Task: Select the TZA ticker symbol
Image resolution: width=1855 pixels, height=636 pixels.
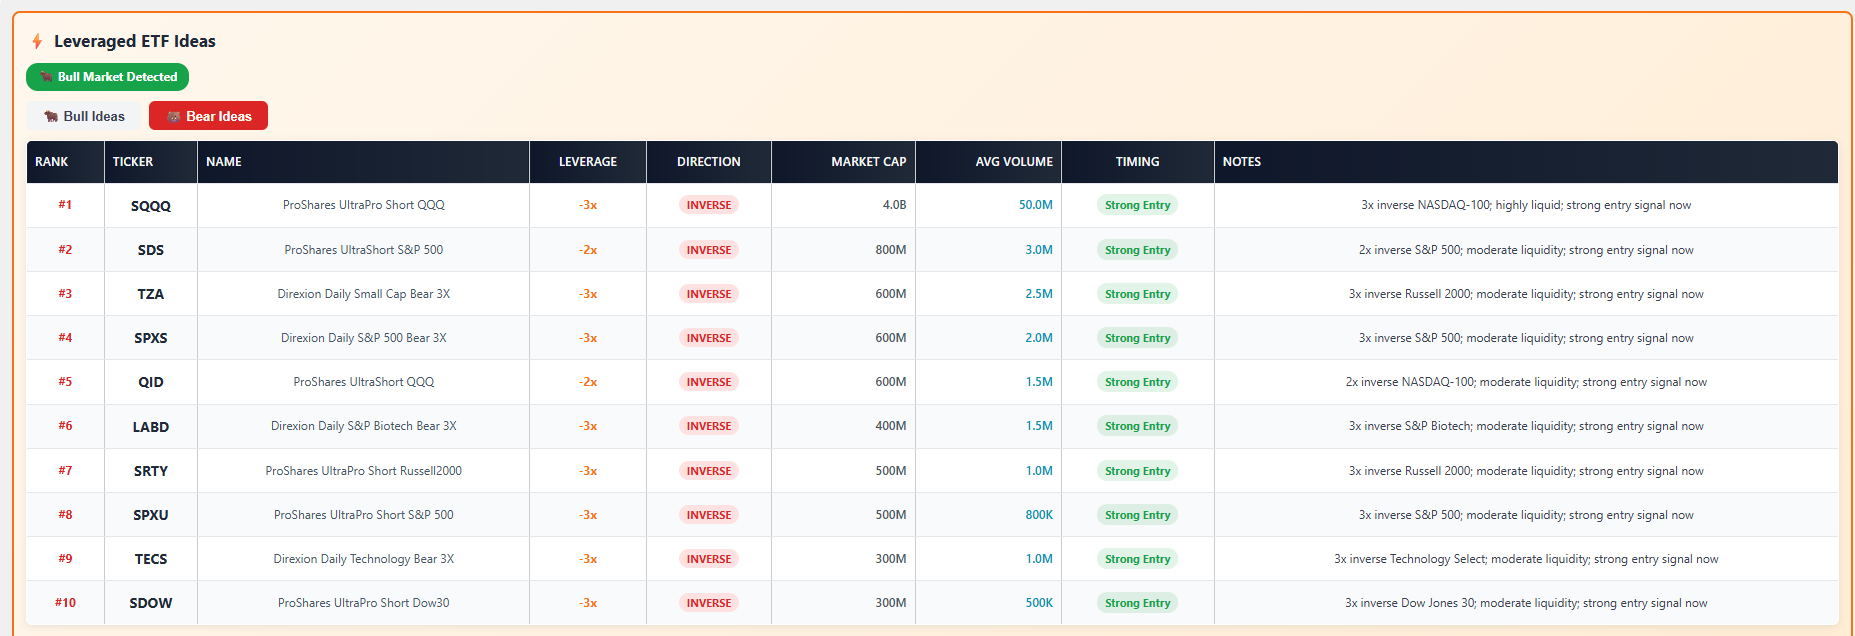Action: [151, 294]
